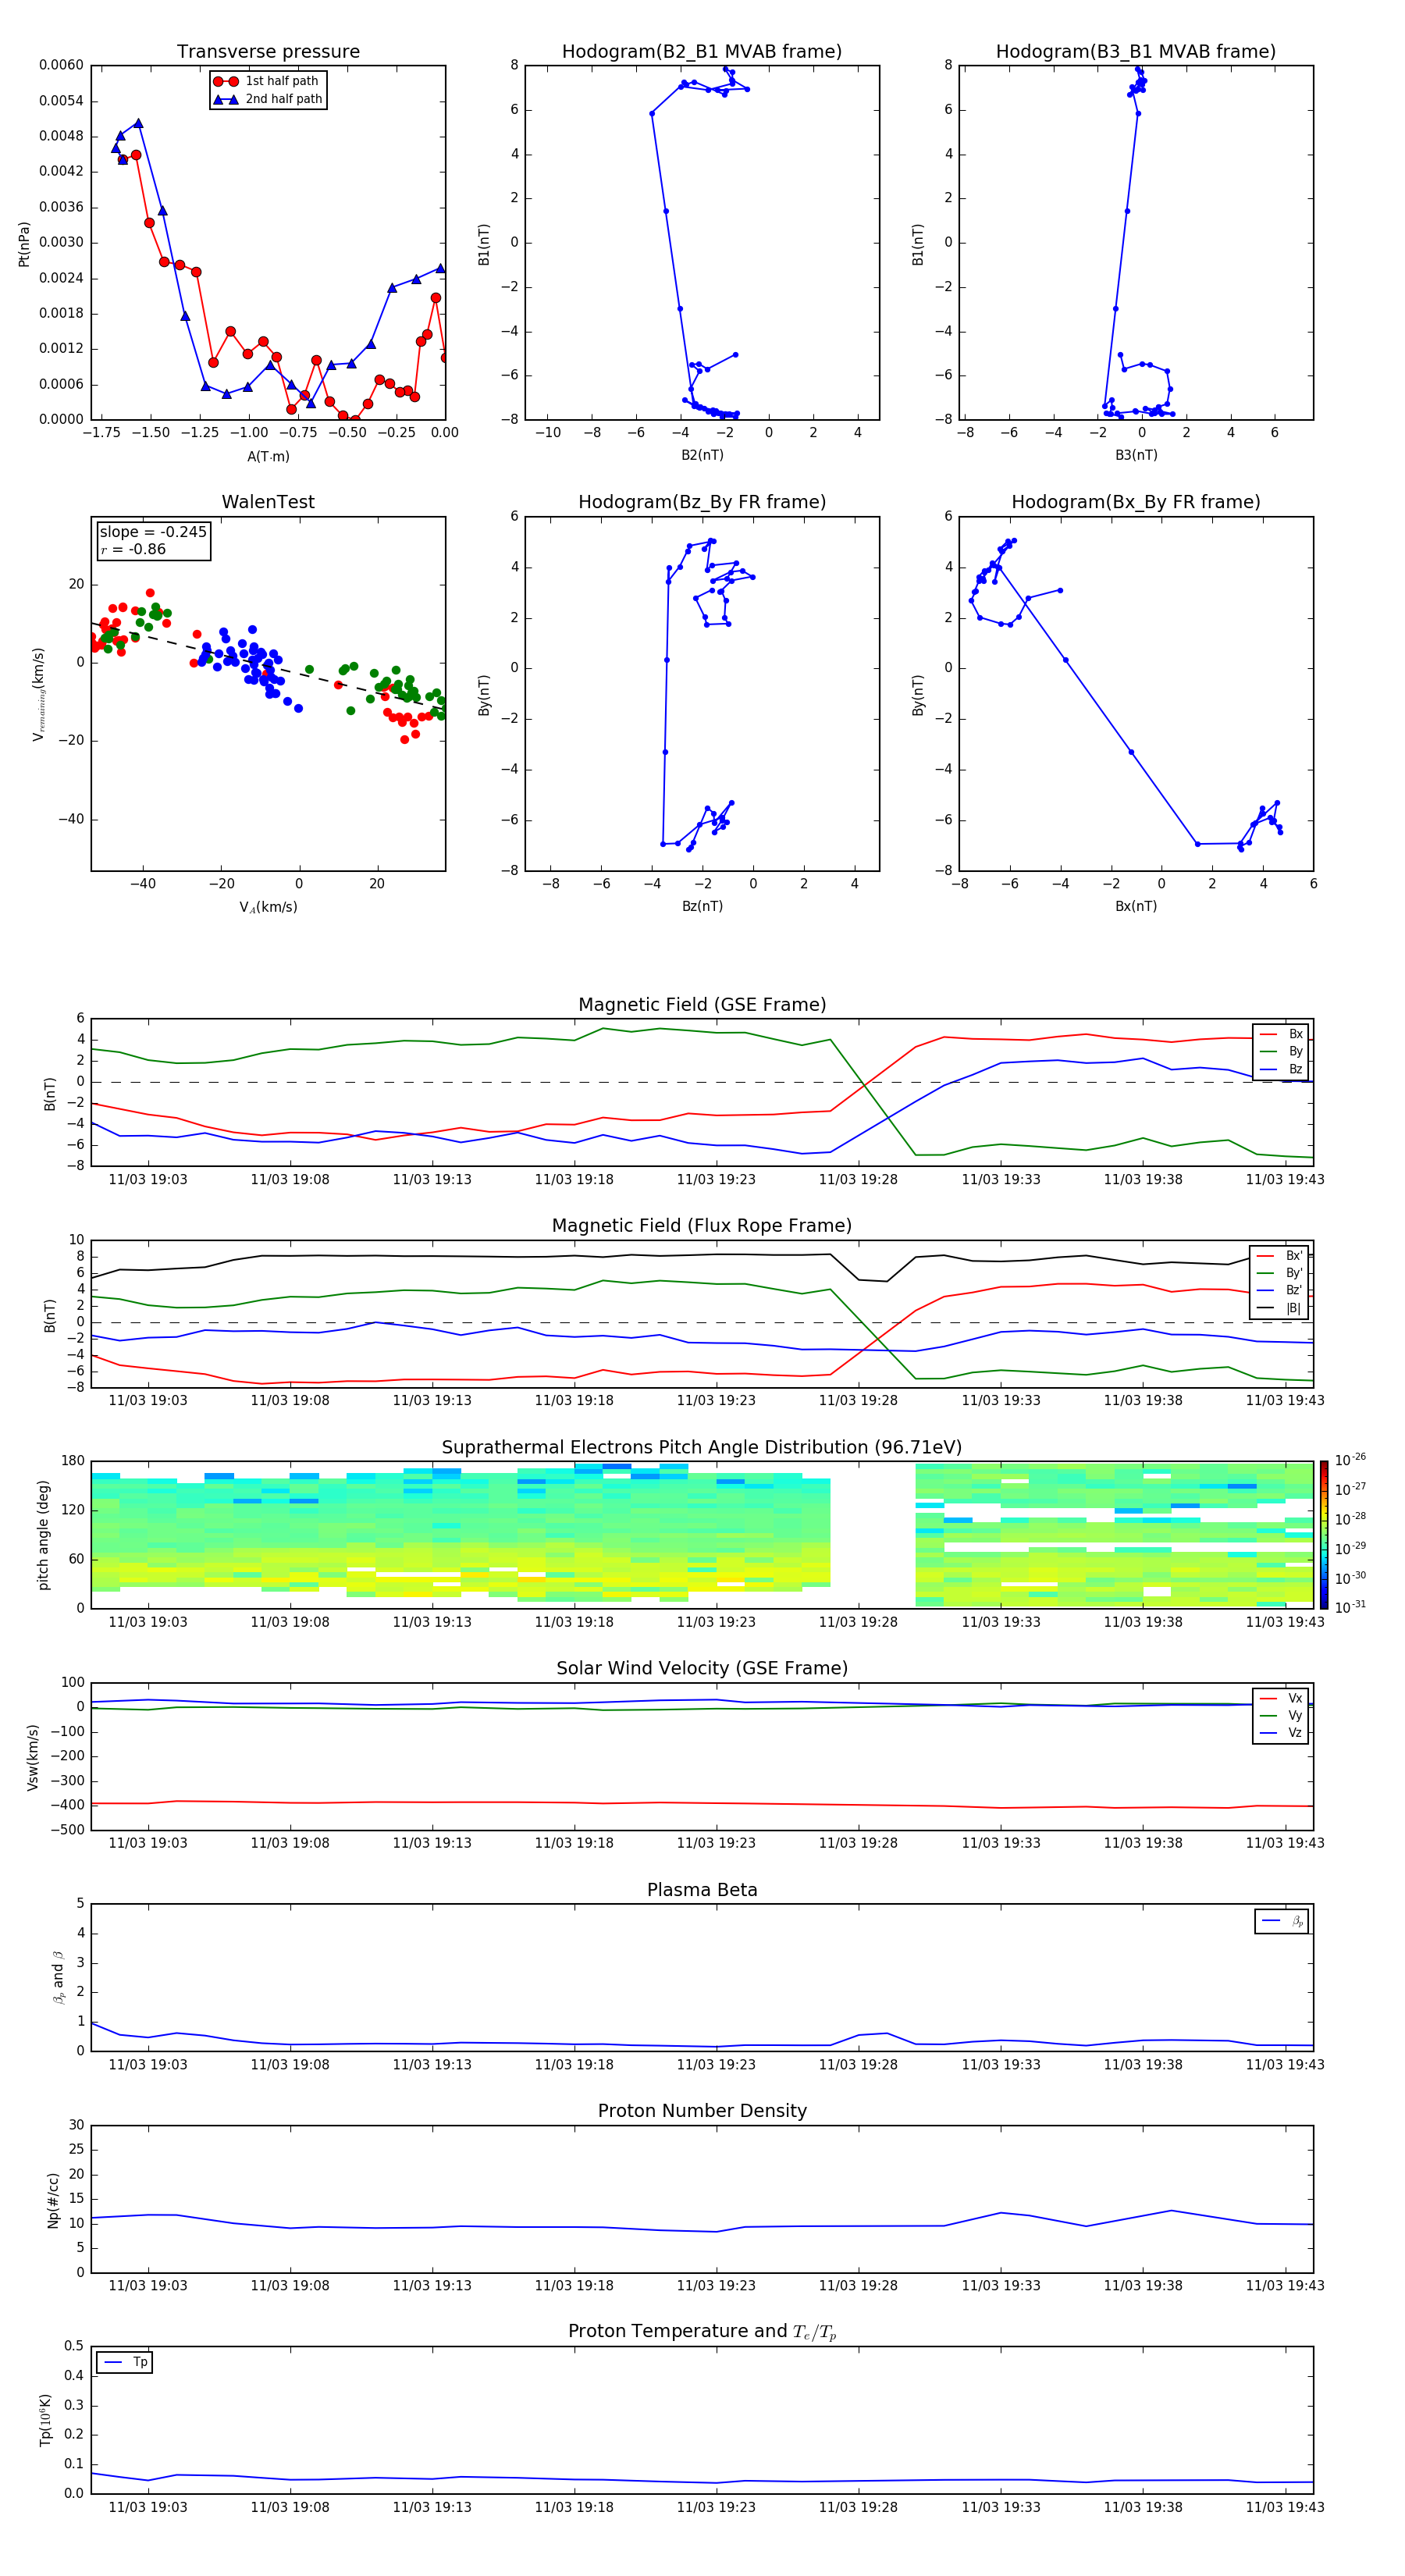Click the "Proton Number Density" title
The height and width of the screenshot is (2576, 1405).
(x=702, y=2111)
